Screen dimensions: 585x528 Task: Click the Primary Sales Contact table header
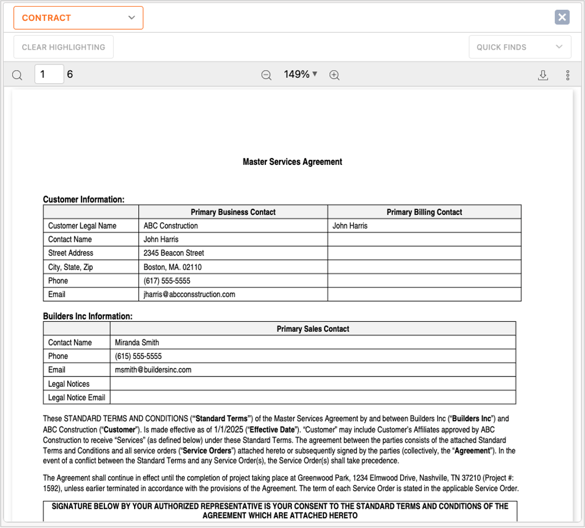[313, 329]
